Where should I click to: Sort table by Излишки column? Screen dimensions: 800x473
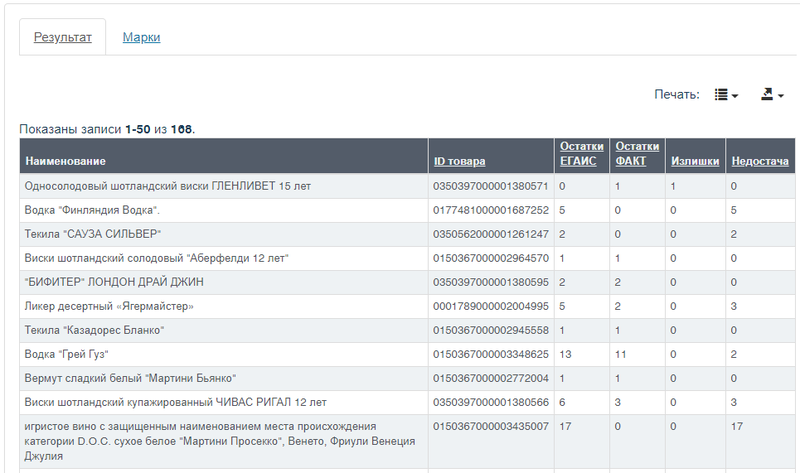pos(695,161)
